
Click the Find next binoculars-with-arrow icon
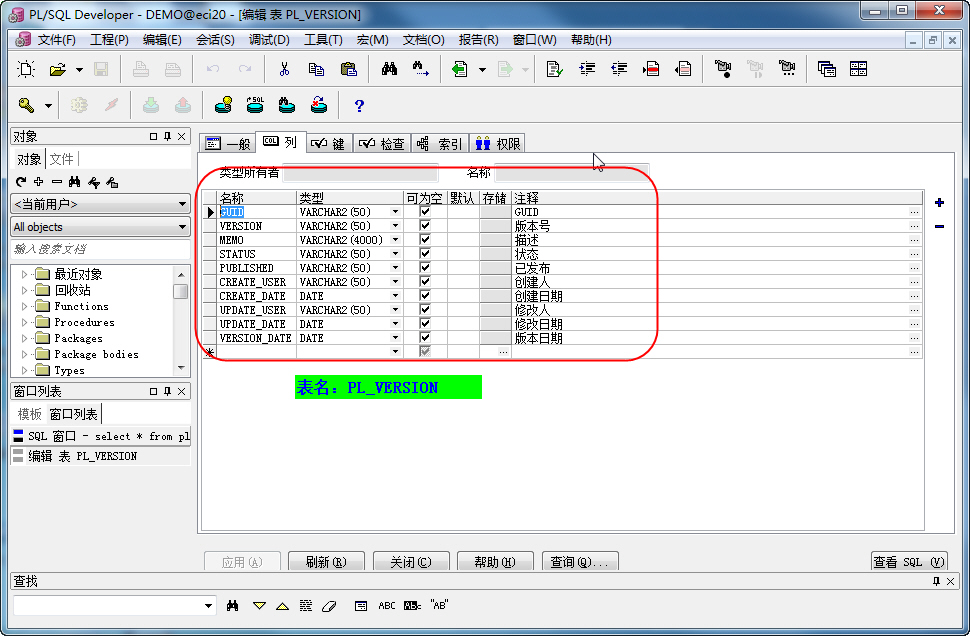tap(421, 69)
